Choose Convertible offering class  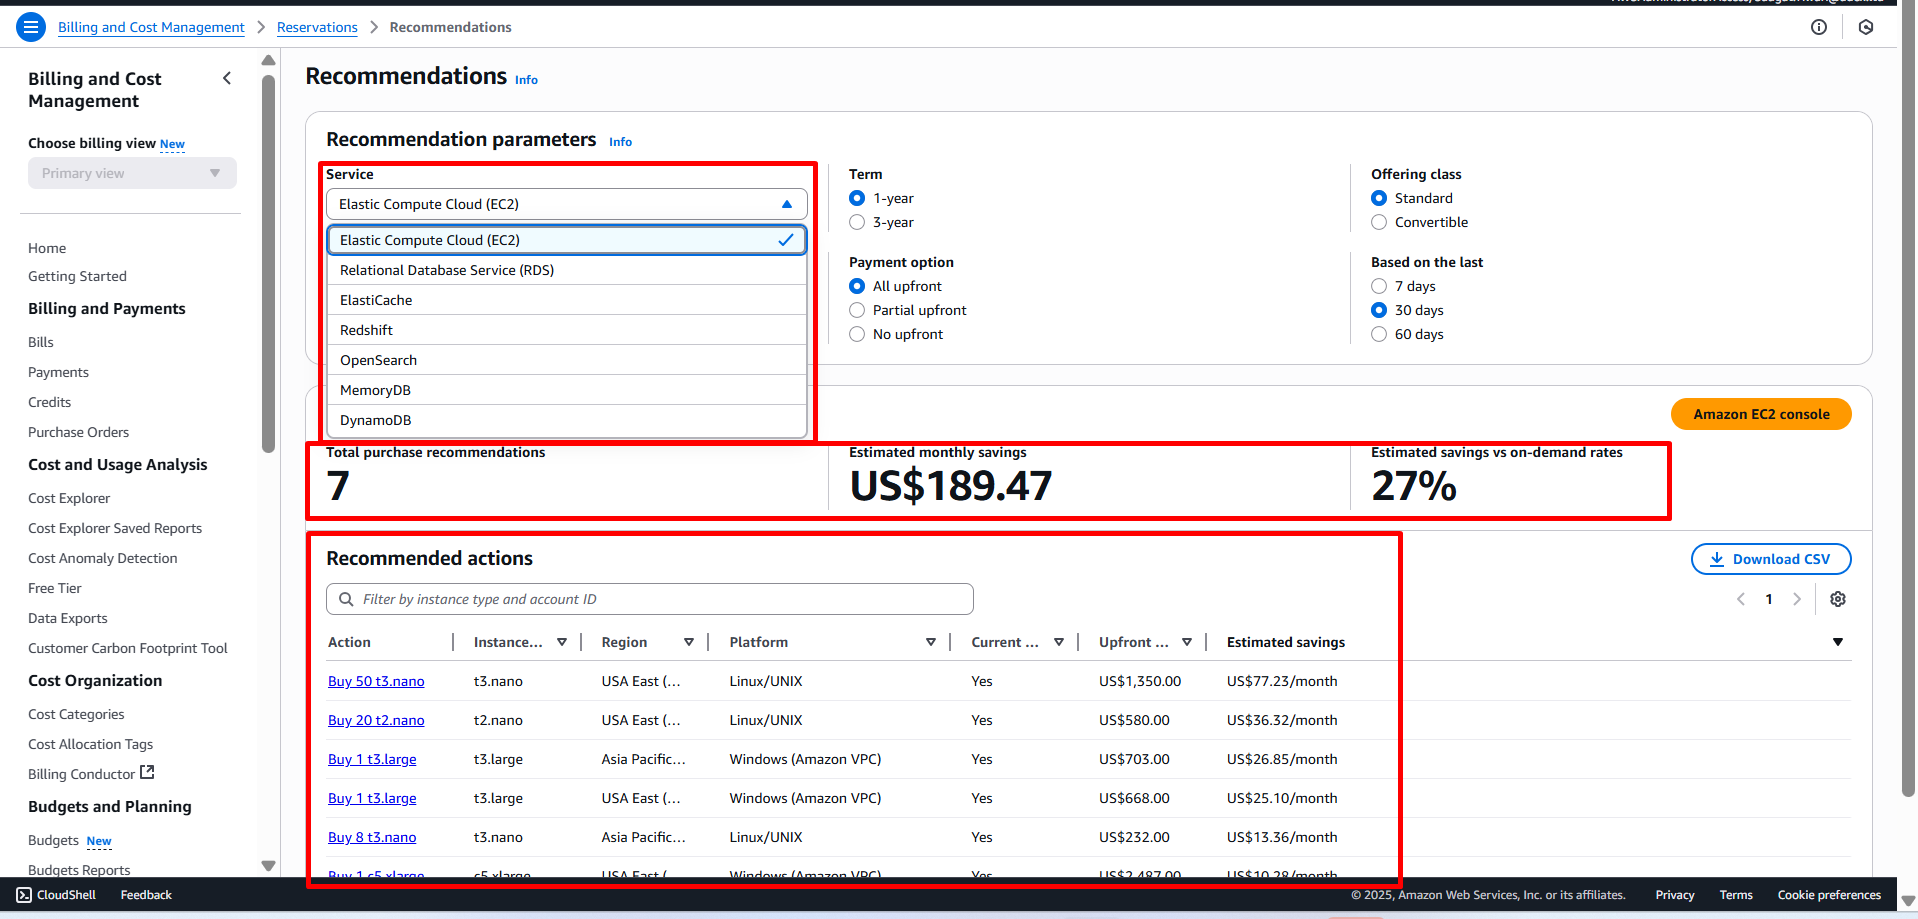(x=1379, y=222)
